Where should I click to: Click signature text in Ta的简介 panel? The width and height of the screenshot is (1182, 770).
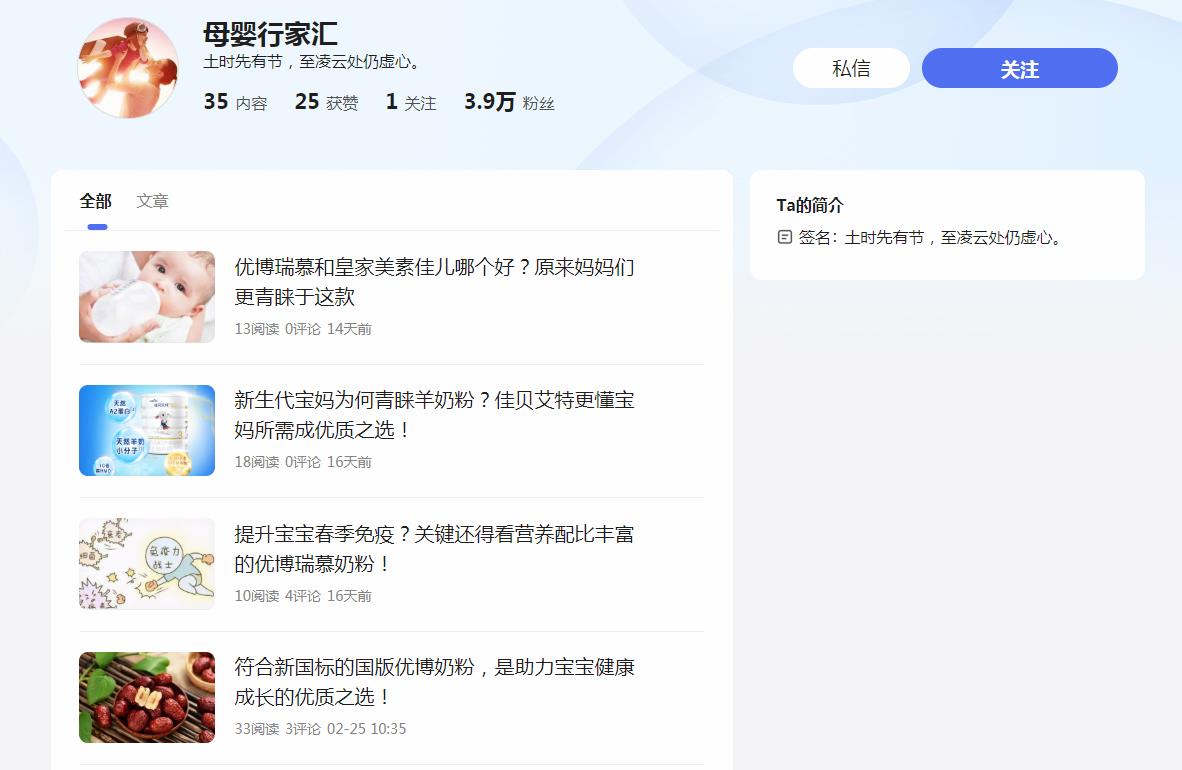pyautogui.click(x=930, y=238)
